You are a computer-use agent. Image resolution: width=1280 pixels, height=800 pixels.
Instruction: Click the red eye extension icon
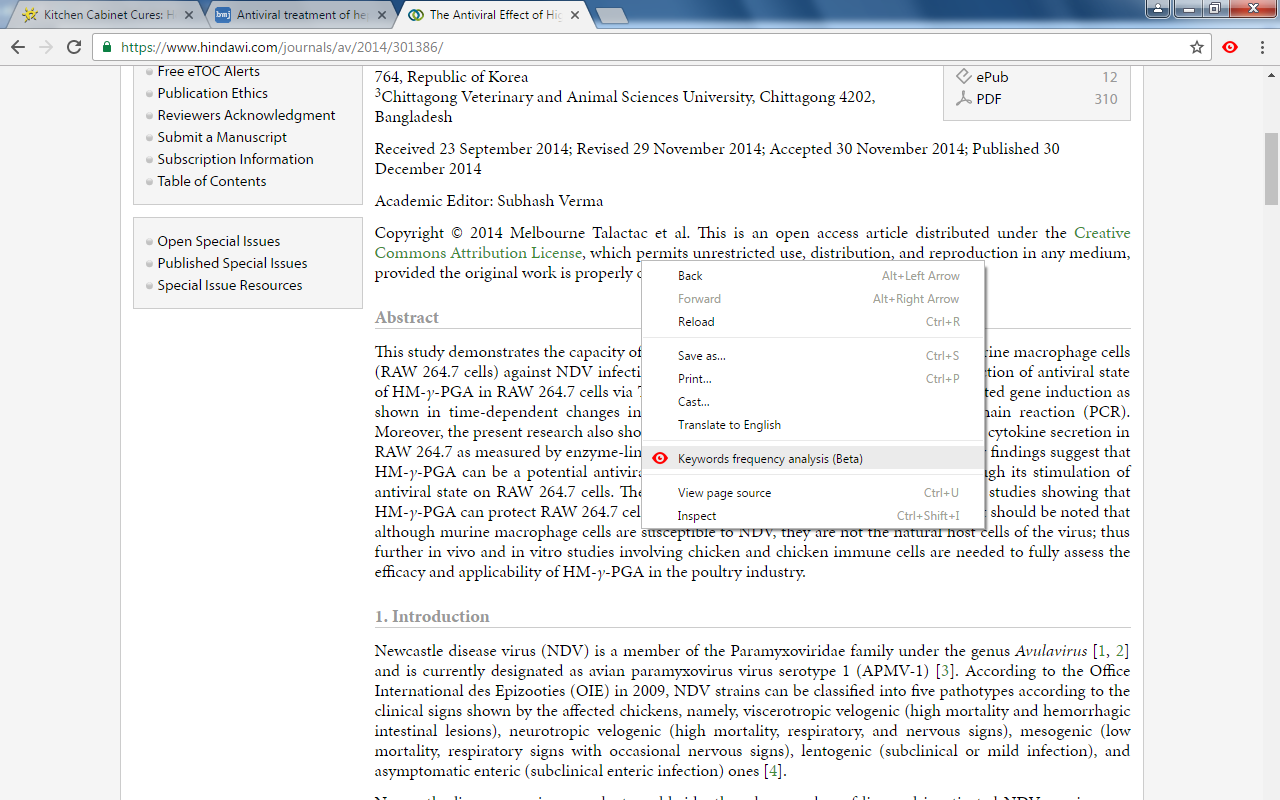[x=1229, y=47]
